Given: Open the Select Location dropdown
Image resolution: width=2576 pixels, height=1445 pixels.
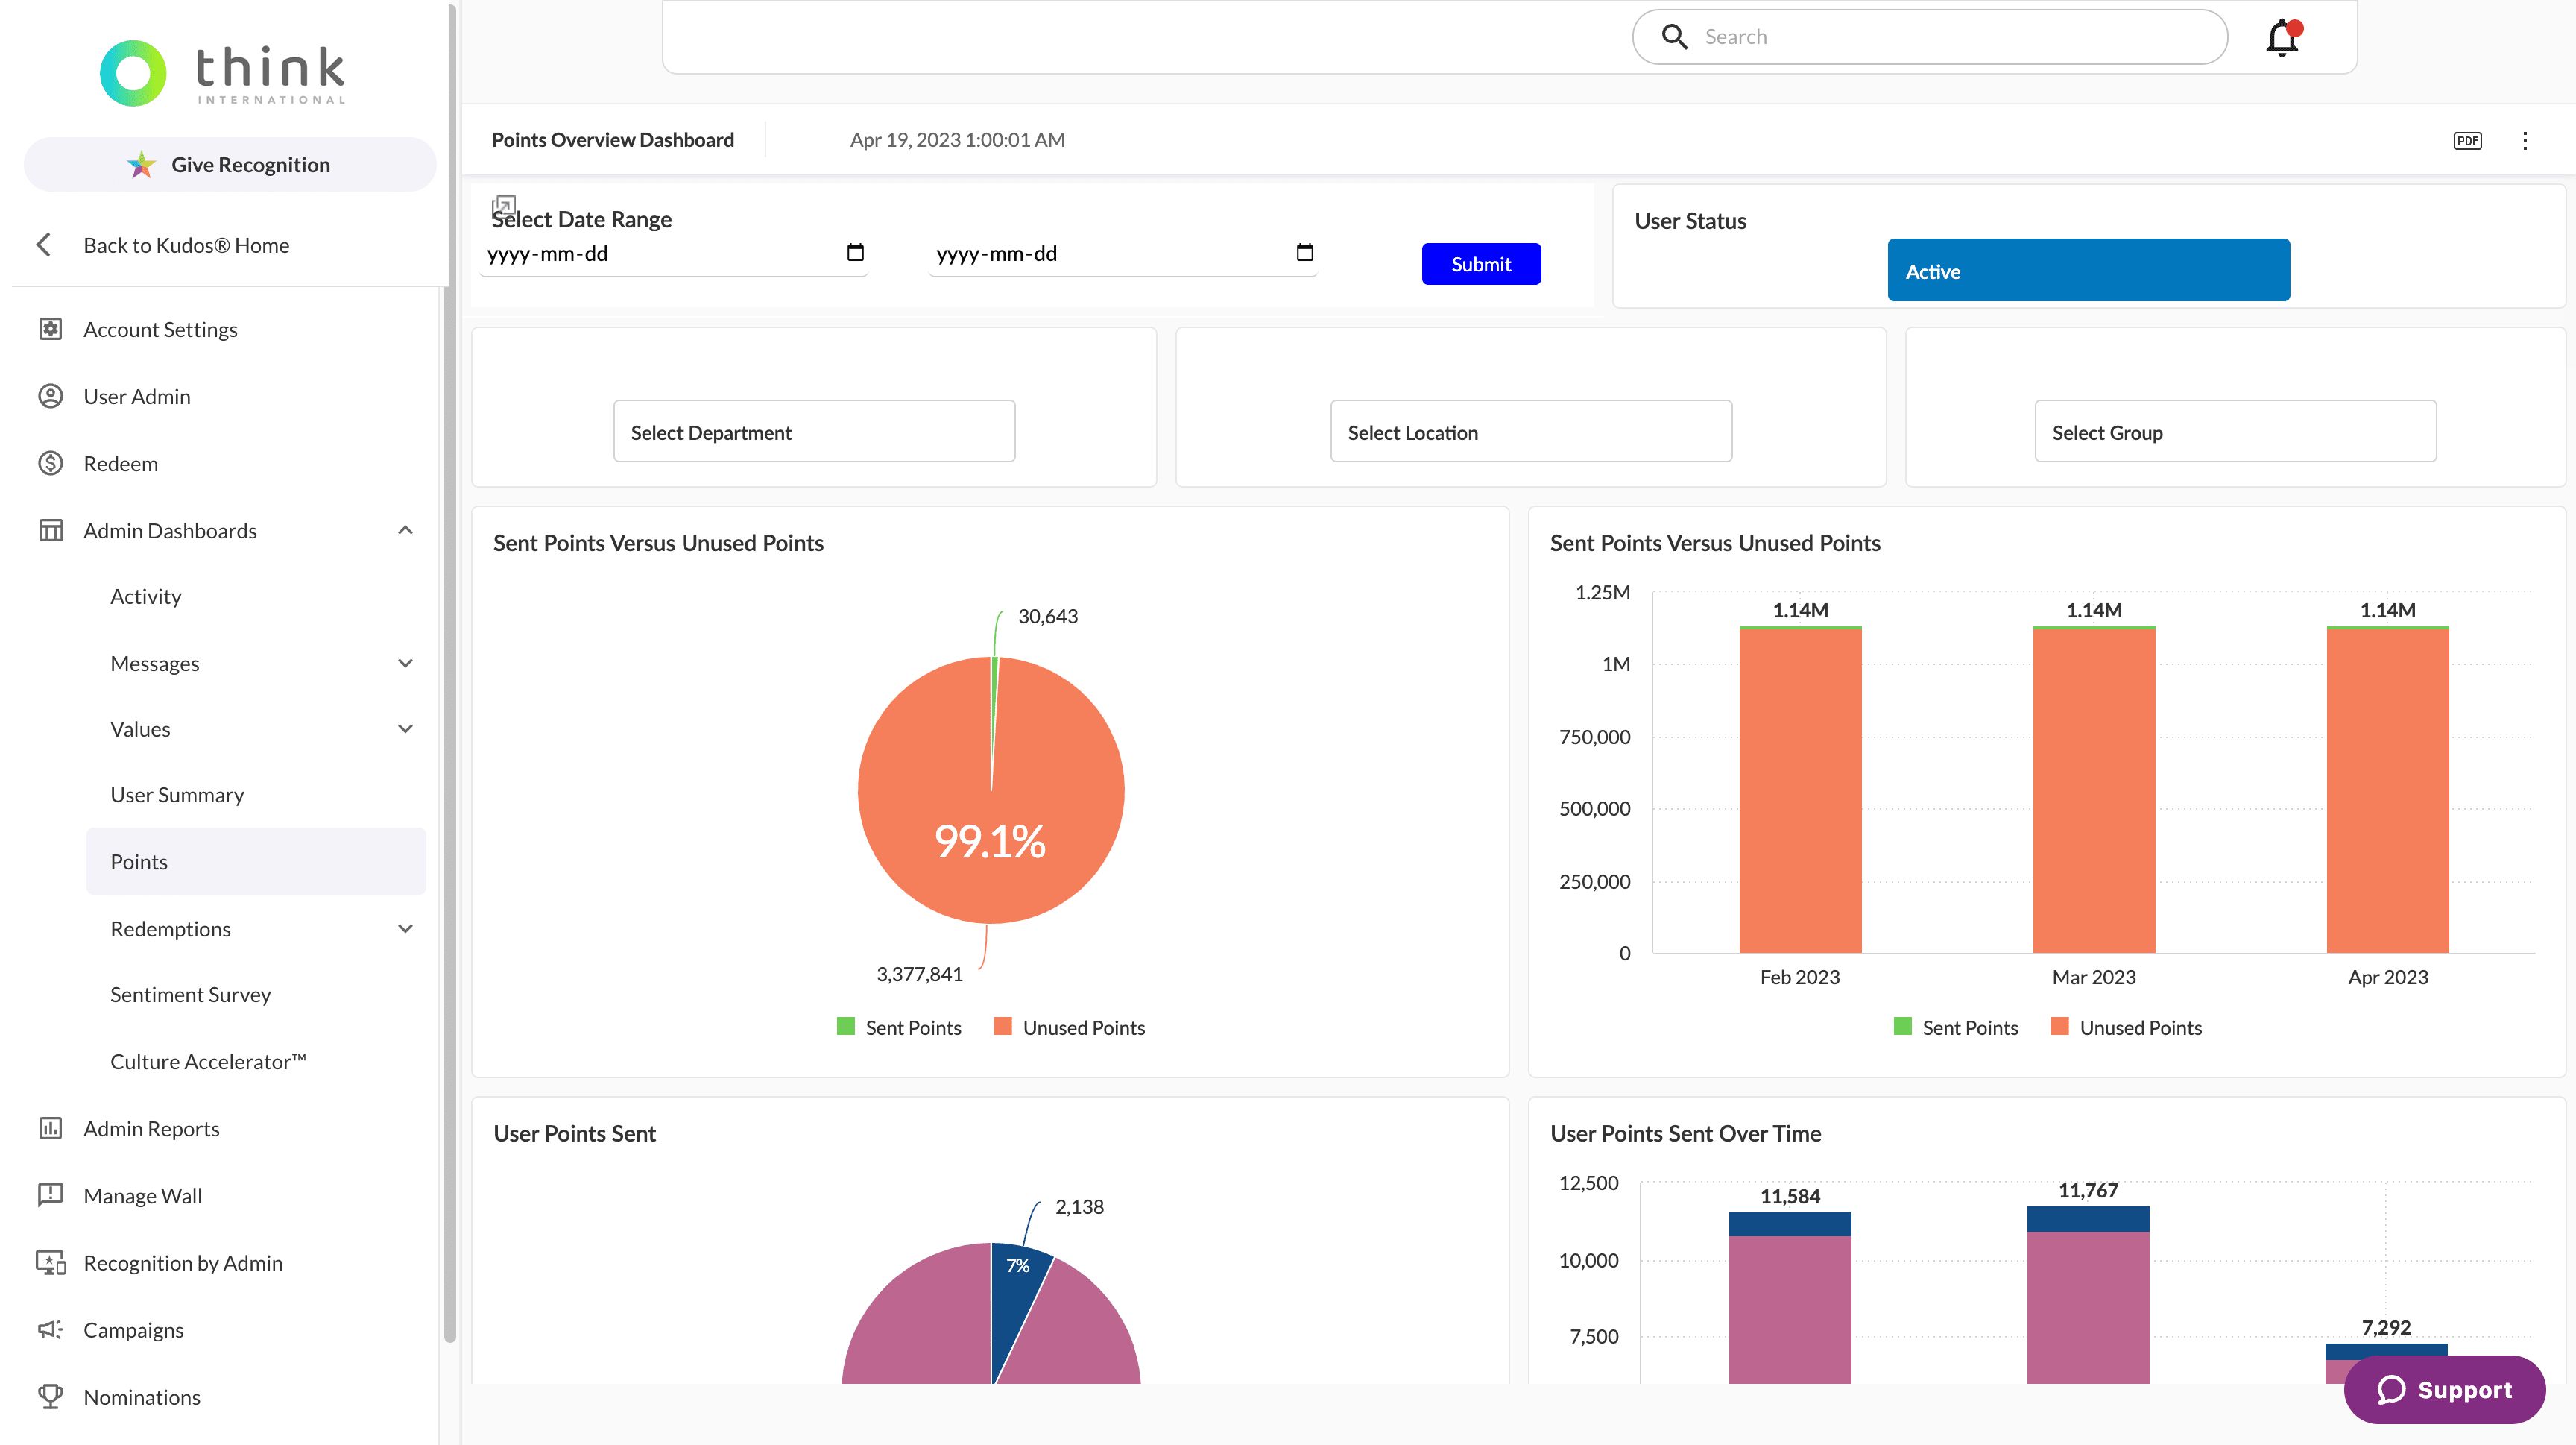Looking at the screenshot, I should click(1531, 431).
